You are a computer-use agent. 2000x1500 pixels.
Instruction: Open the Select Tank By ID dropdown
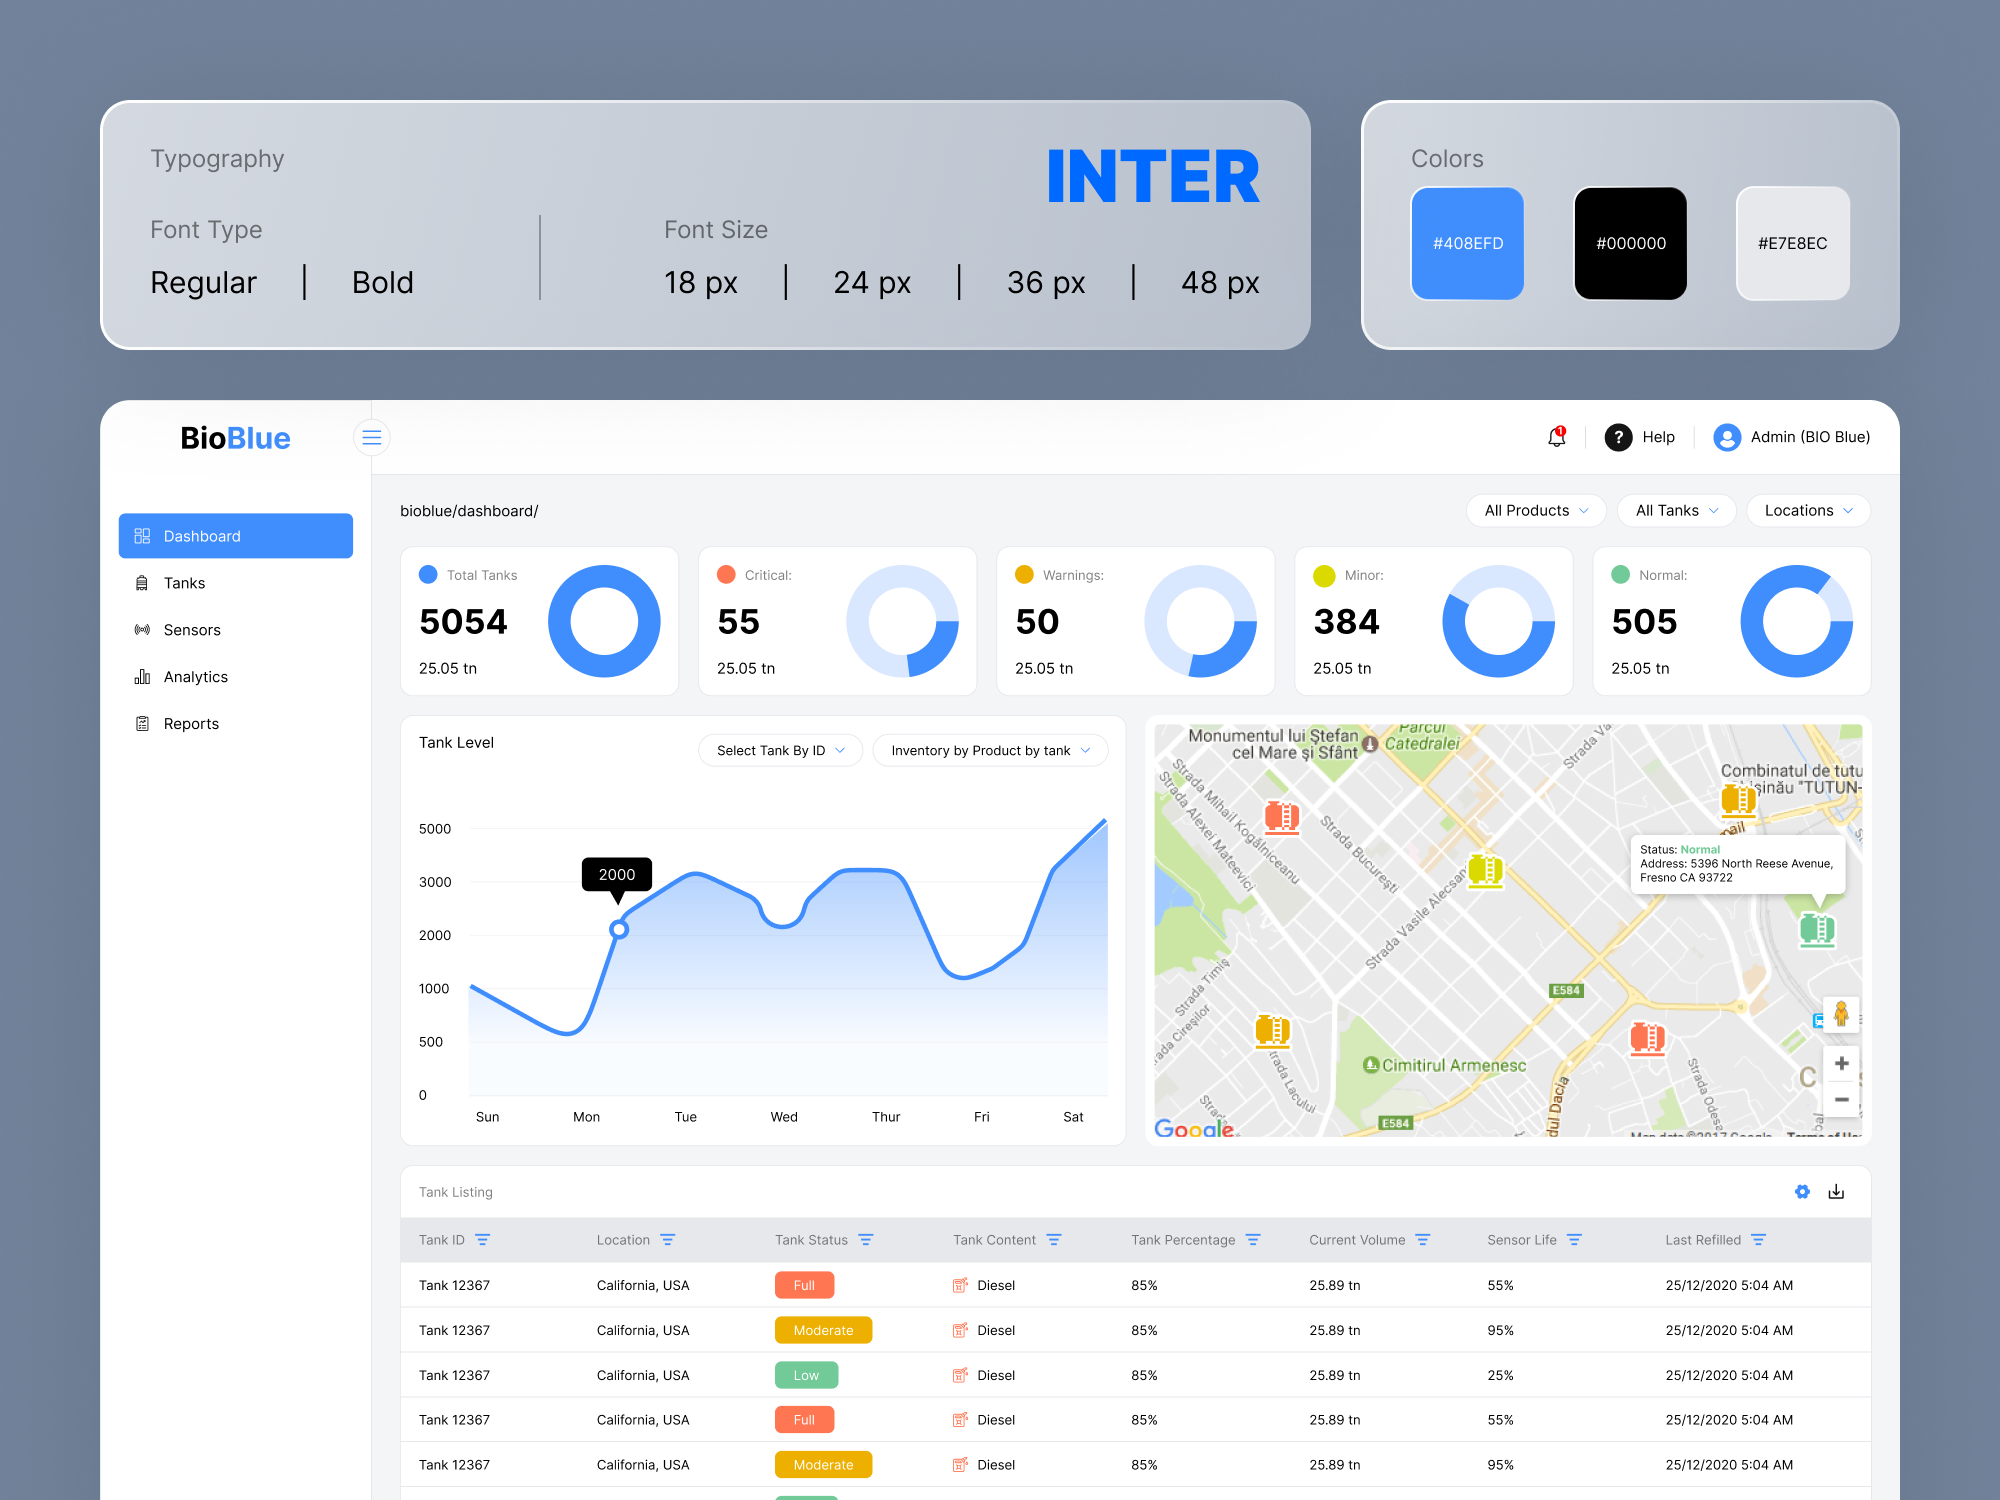(x=780, y=750)
